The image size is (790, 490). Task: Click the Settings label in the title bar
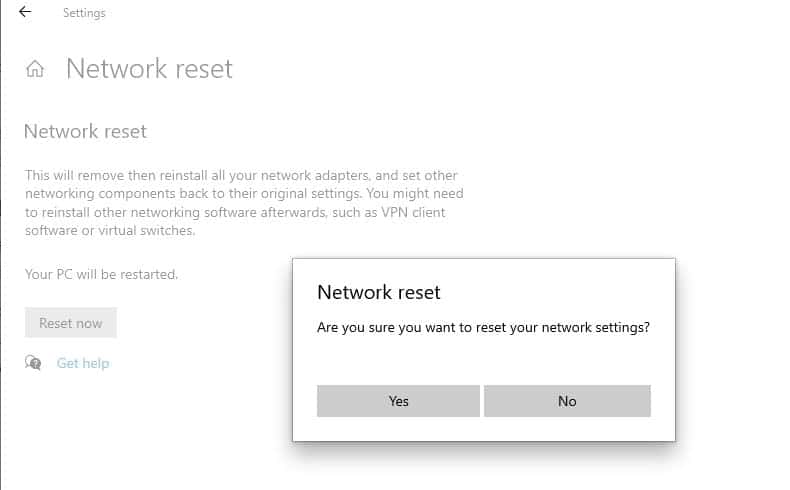click(84, 13)
